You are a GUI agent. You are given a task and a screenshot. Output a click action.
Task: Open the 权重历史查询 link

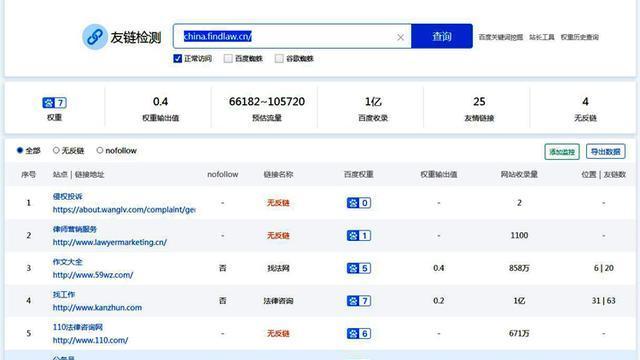[x=580, y=37]
